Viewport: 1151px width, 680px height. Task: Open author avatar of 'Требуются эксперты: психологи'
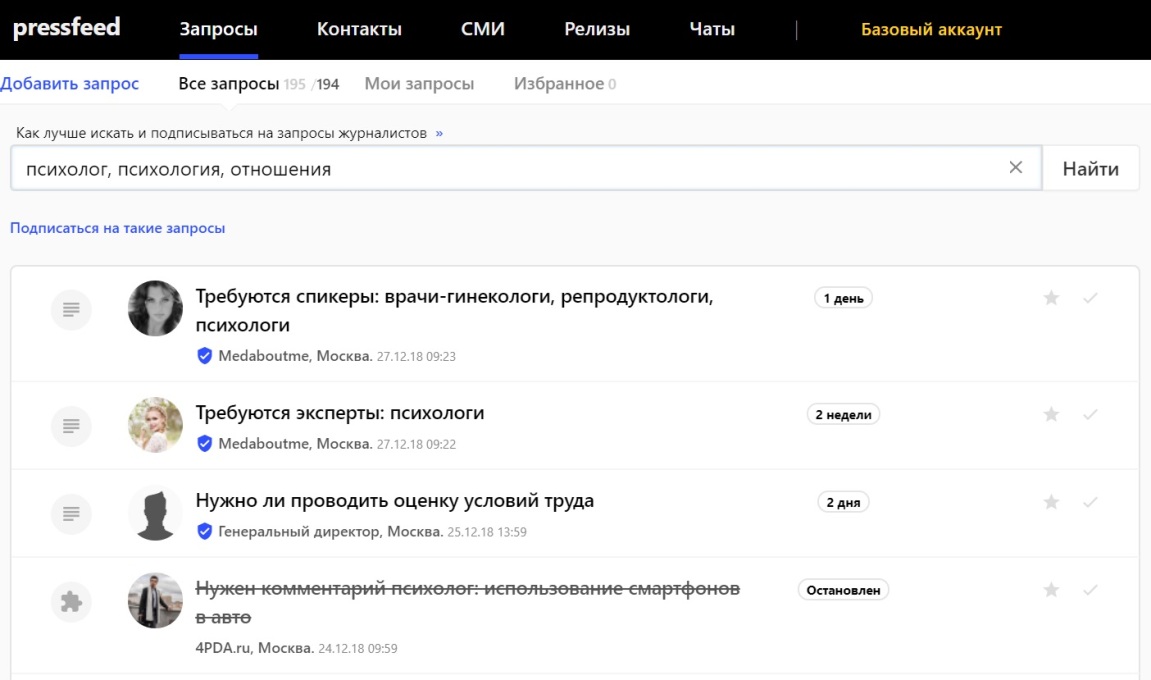point(155,425)
